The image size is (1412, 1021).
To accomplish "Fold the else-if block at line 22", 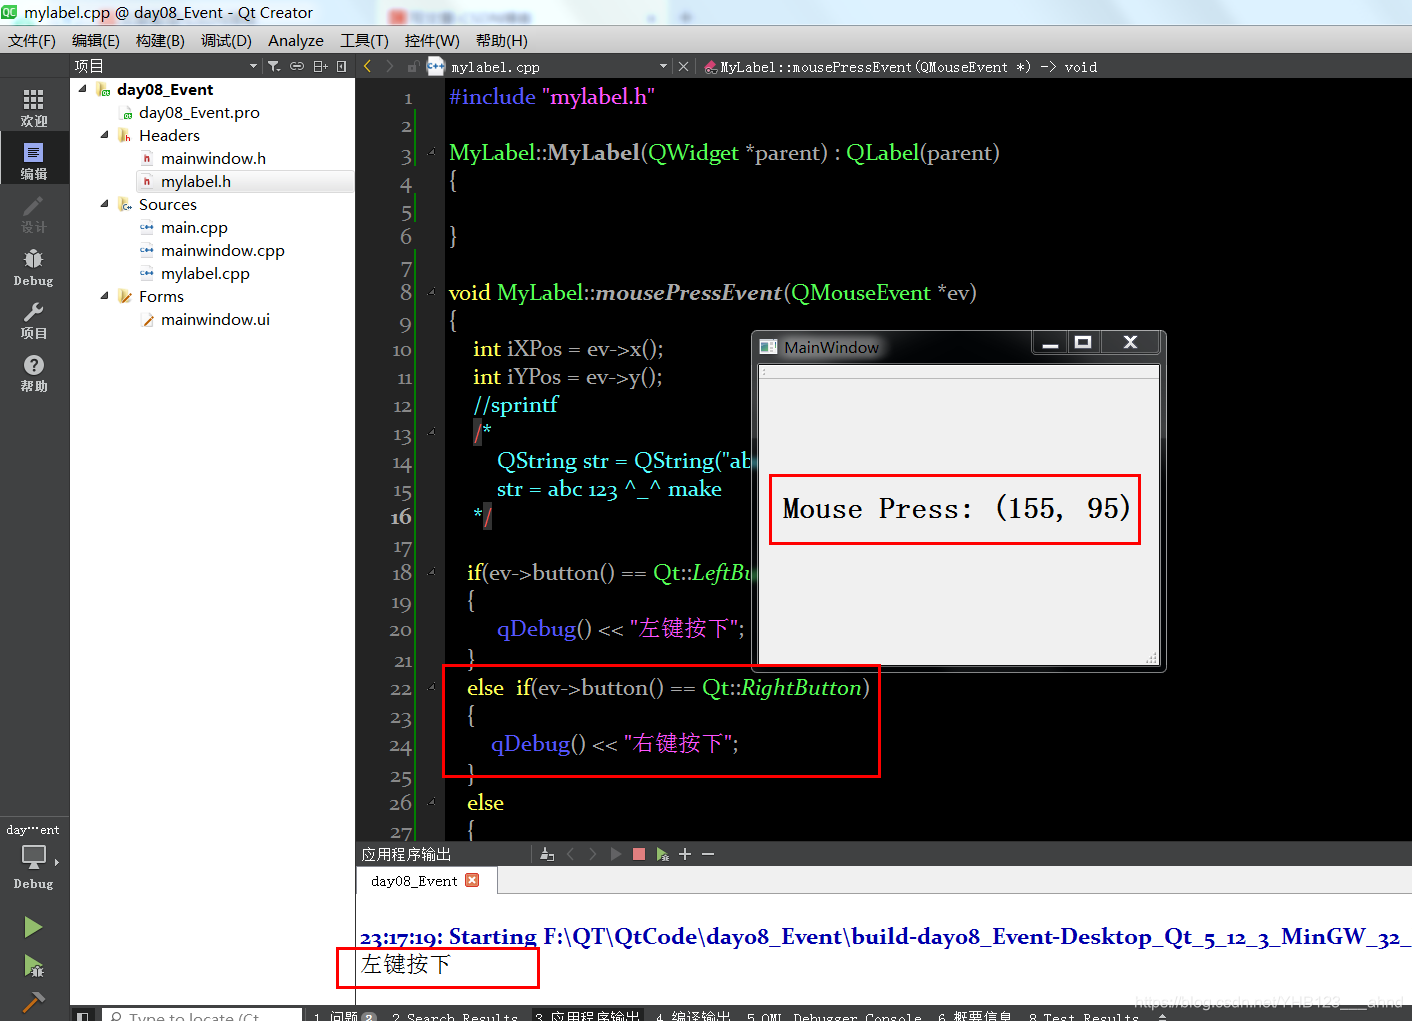I will (x=432, y=688).
